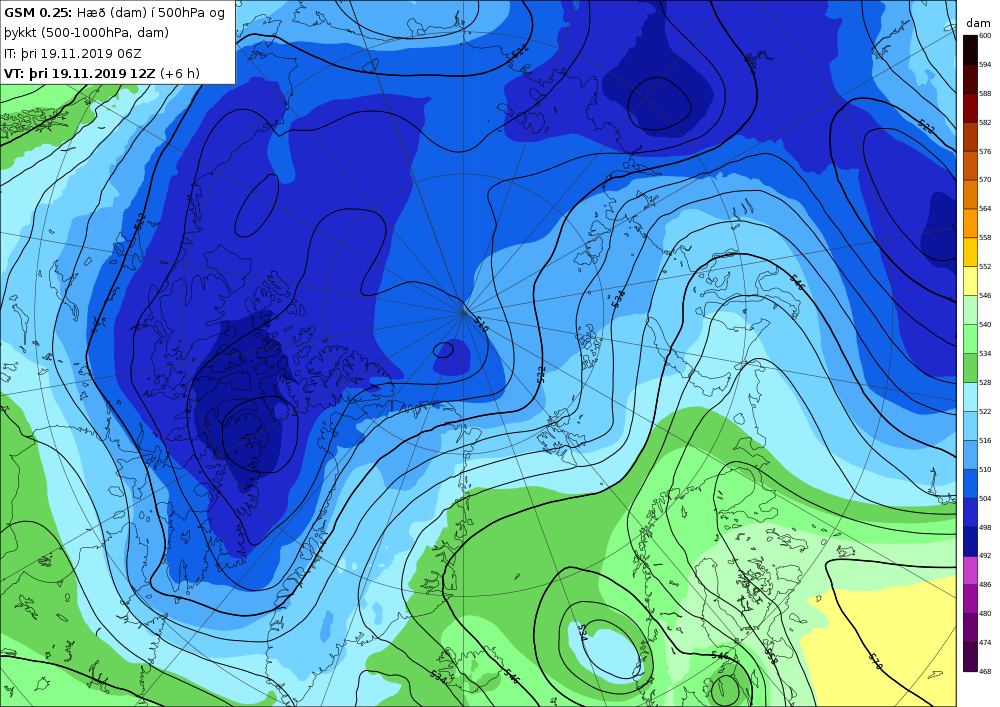Click the 498 legend value
Screen dimensions: 1000x707
point(985,527)
